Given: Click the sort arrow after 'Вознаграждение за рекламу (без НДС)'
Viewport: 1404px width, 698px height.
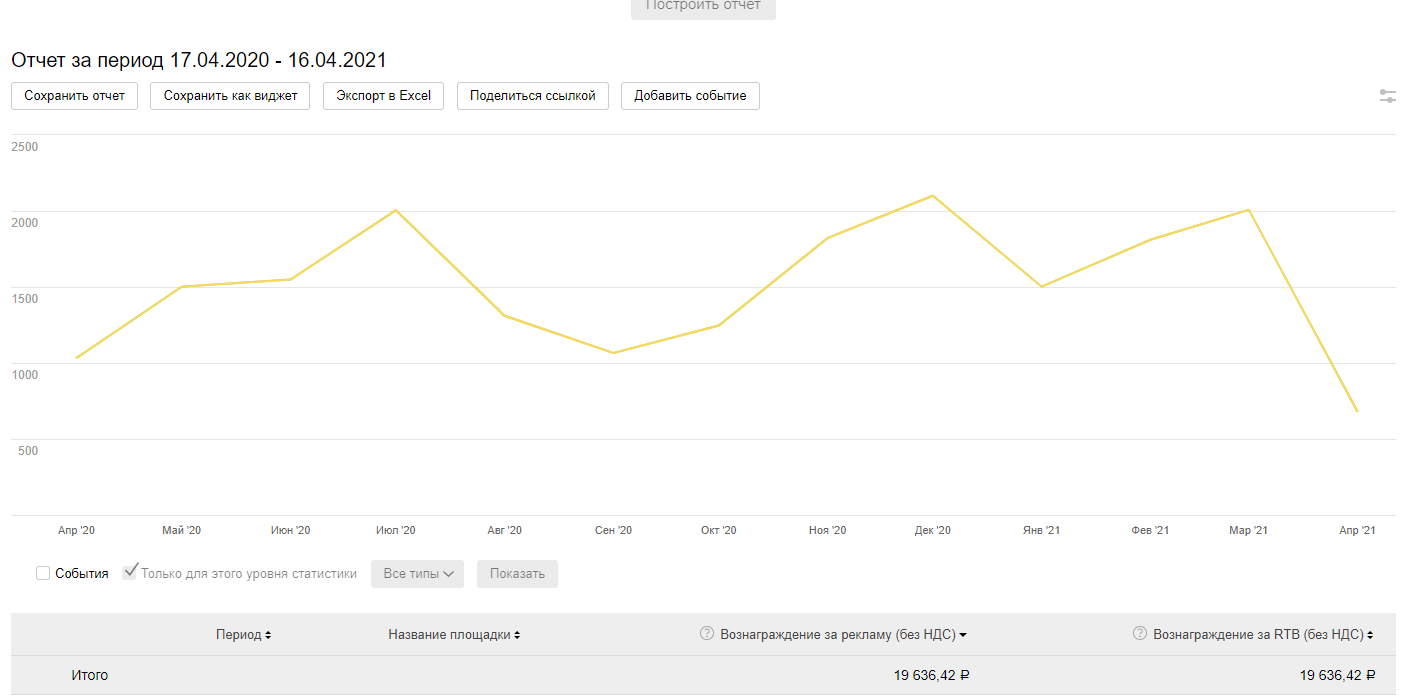Looking at the screenshot, I should [x=963, y=635].
